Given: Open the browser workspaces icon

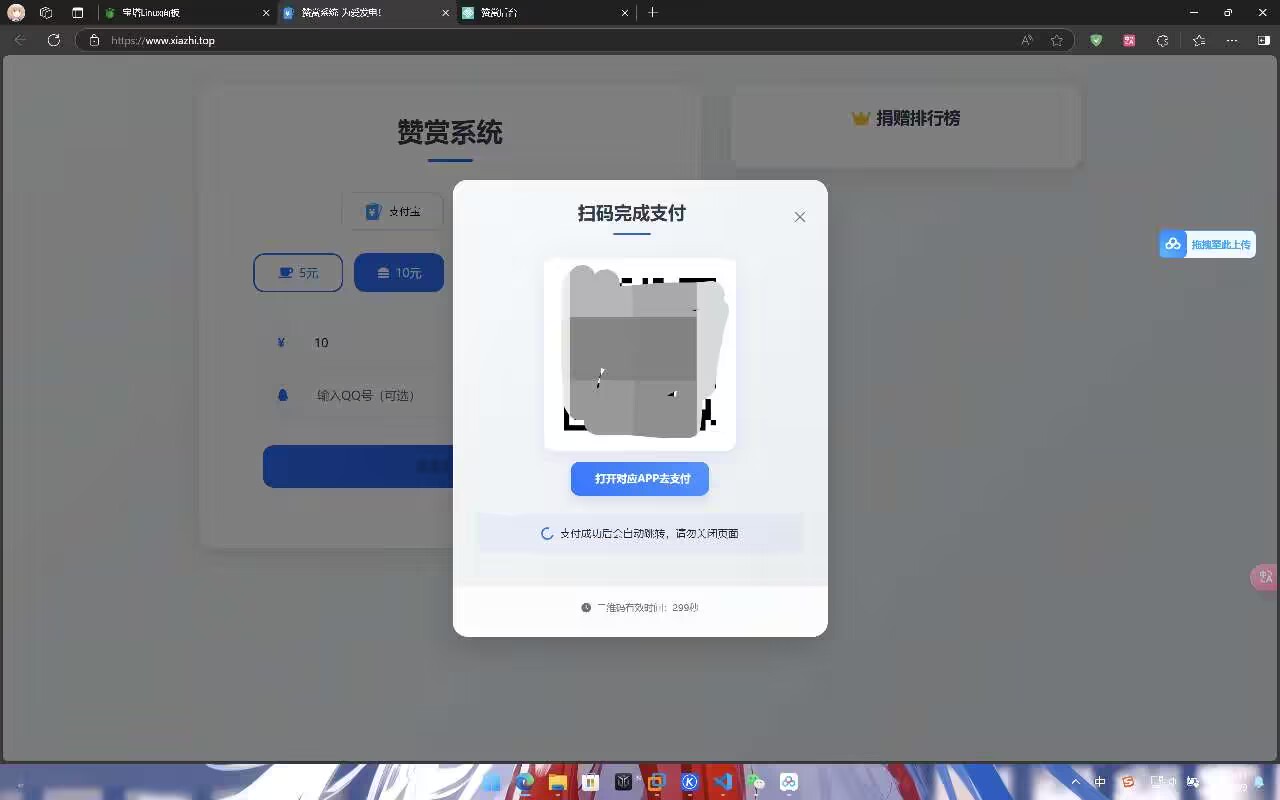Looking at the screenshot, I should [x=46, y=13].
